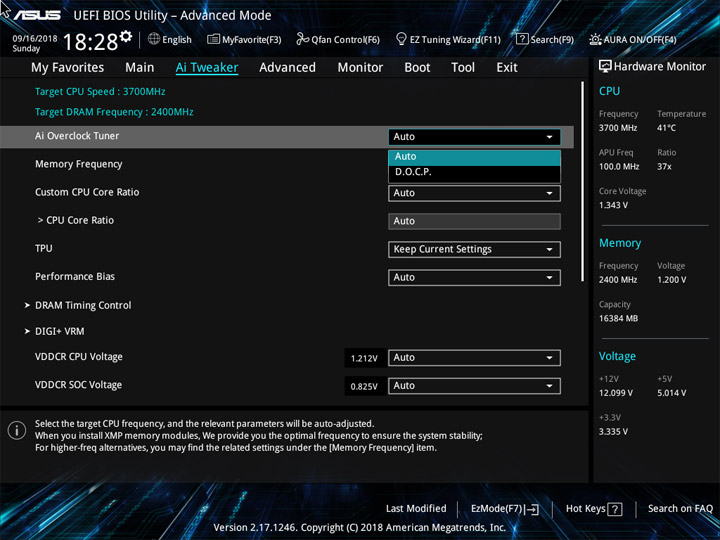Open the Tool tab

click(463, 68)
